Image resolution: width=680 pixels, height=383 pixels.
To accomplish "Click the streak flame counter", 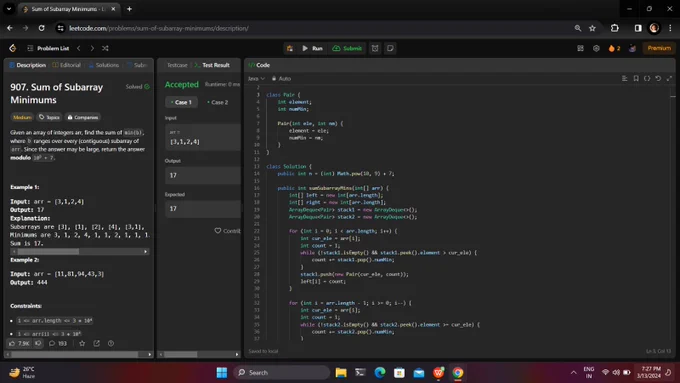I will tap(614, 48).
